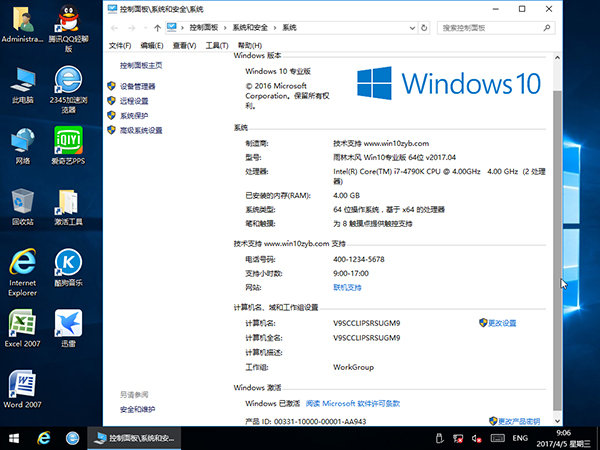600x450 pixels.
Task: Click the Back navigation arrow
Action: click(115, 26)
